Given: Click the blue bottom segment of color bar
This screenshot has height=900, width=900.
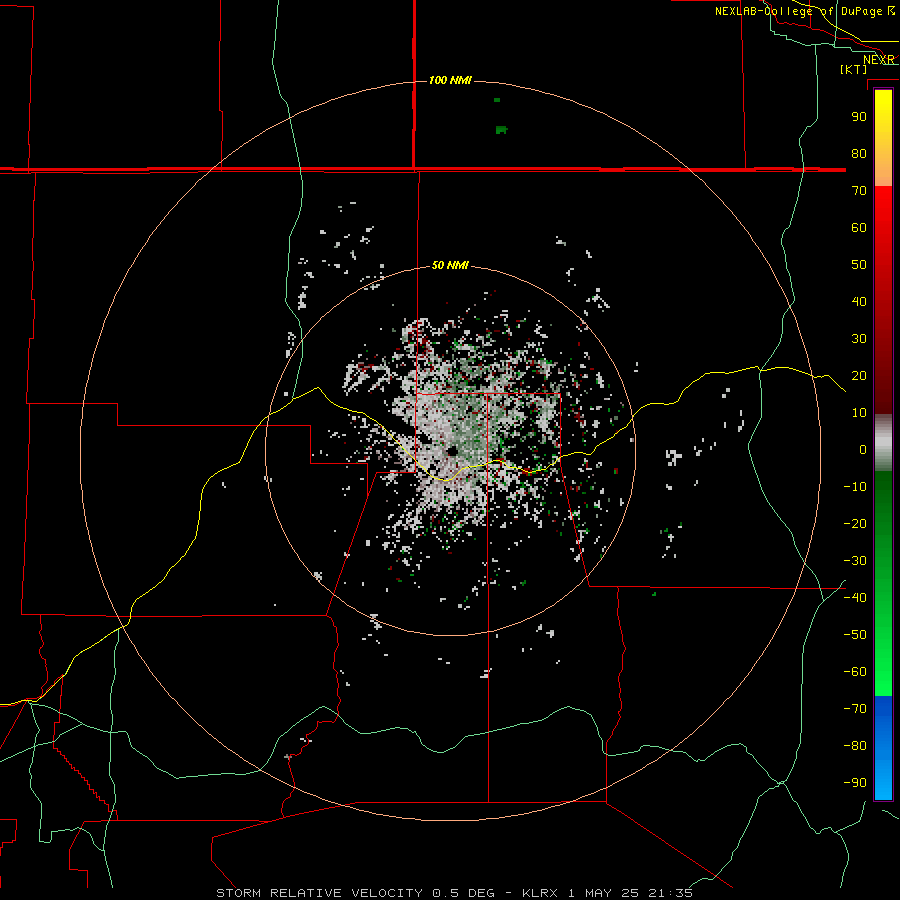Looking at the screenshot, I should point(883,748).
